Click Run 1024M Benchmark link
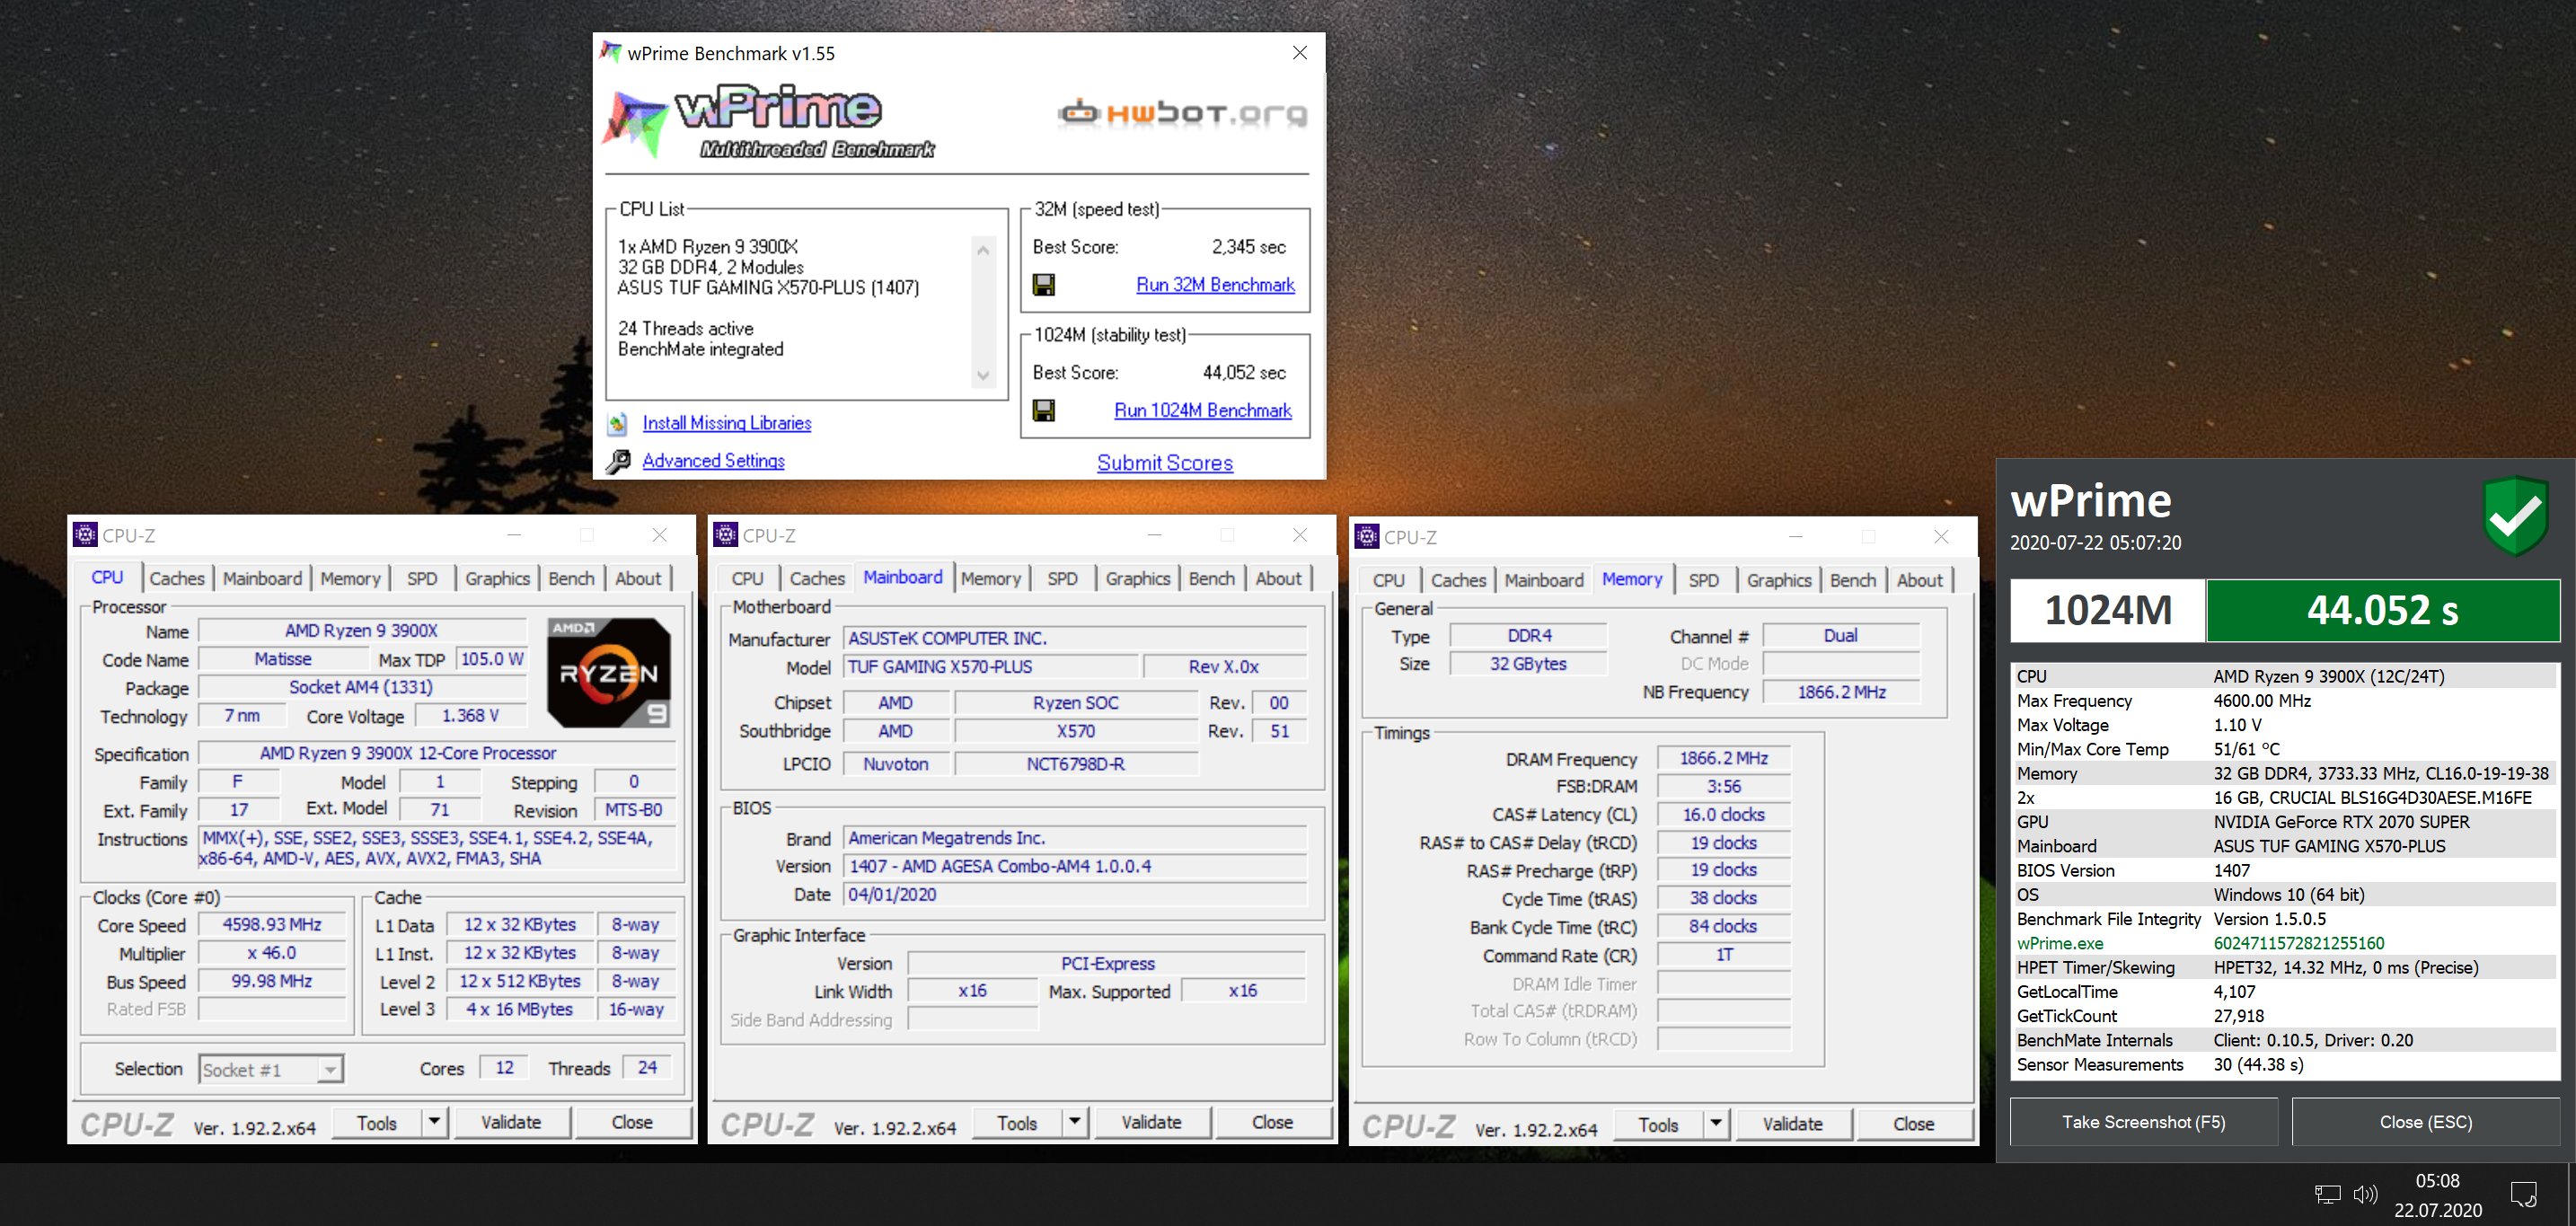2576x1226 pixels. [1203, 411]
